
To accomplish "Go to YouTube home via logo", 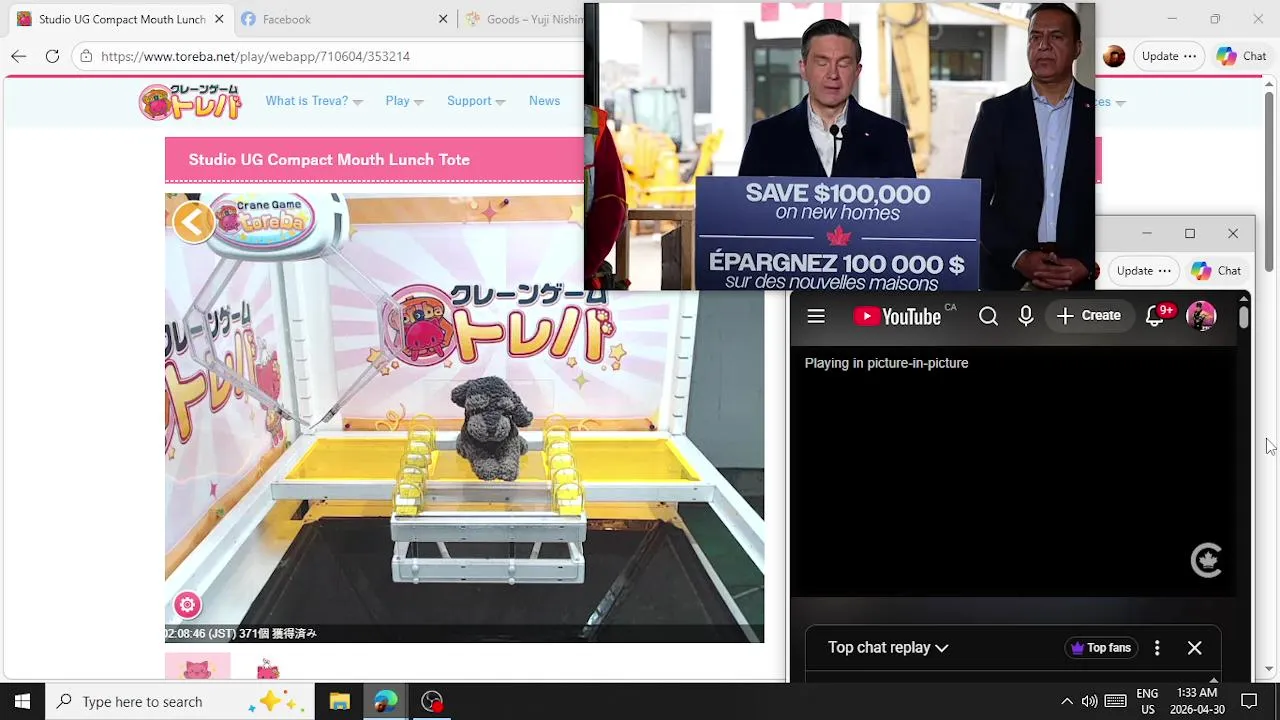I will [897, 316].
